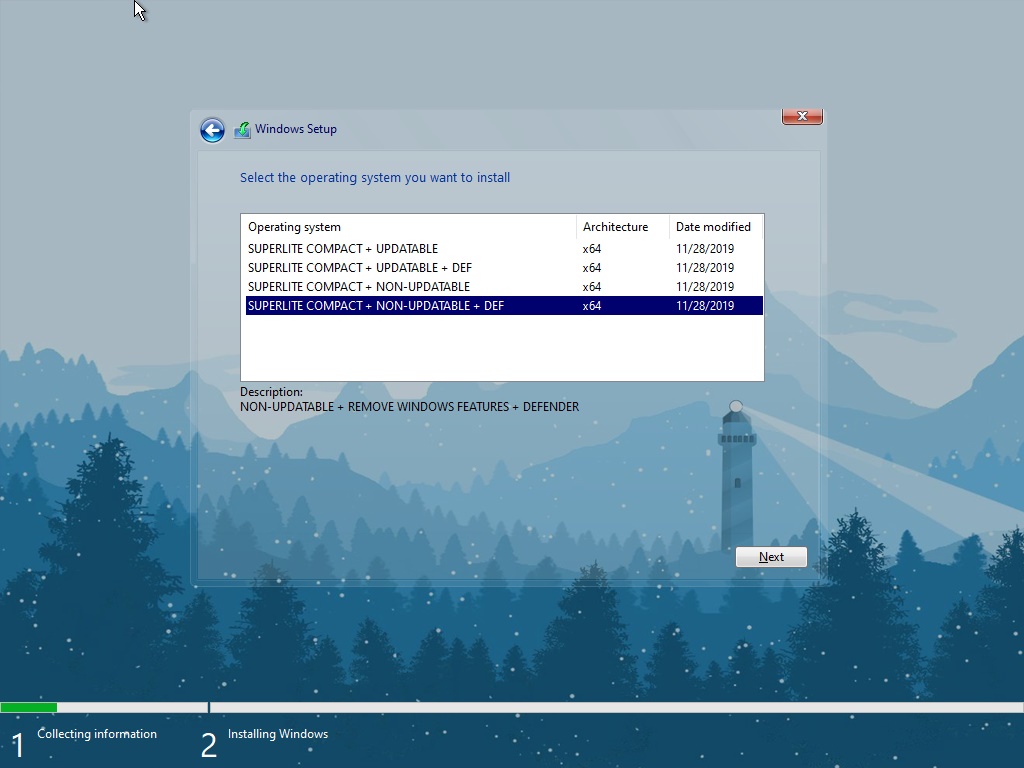Click the setup progress bar at the bottom
1024x768 pixels.
(x=512, y=707)
